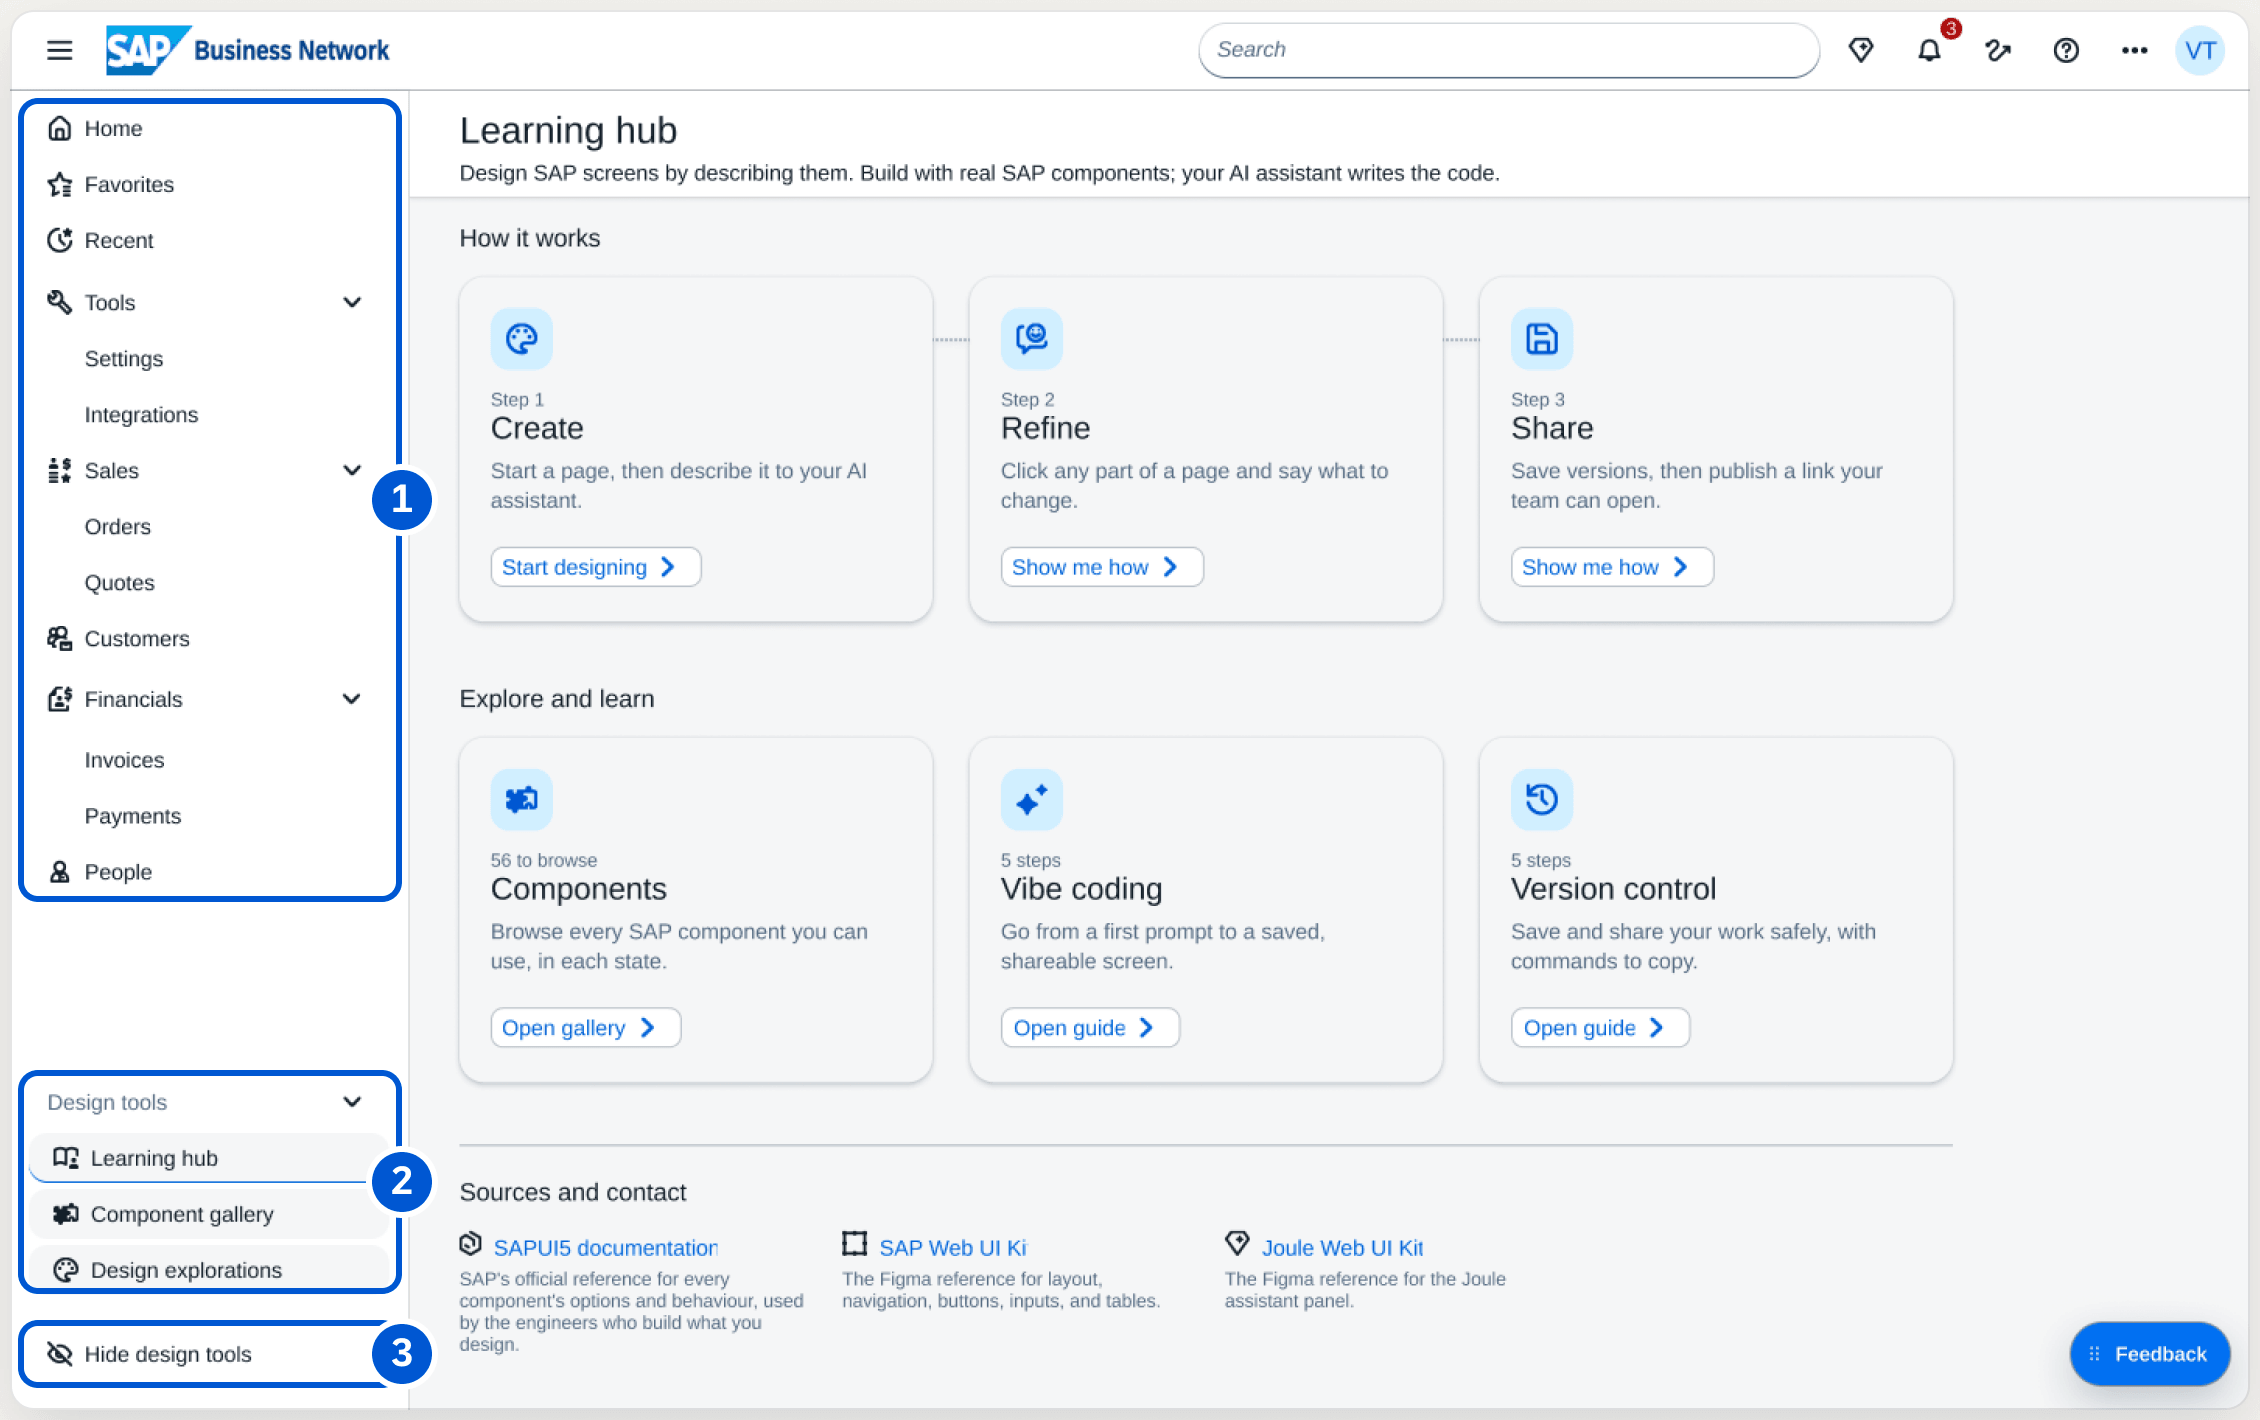Click the squiggly arrow icon in header
This screenshot has width=2260, height=1420.
1998,50
